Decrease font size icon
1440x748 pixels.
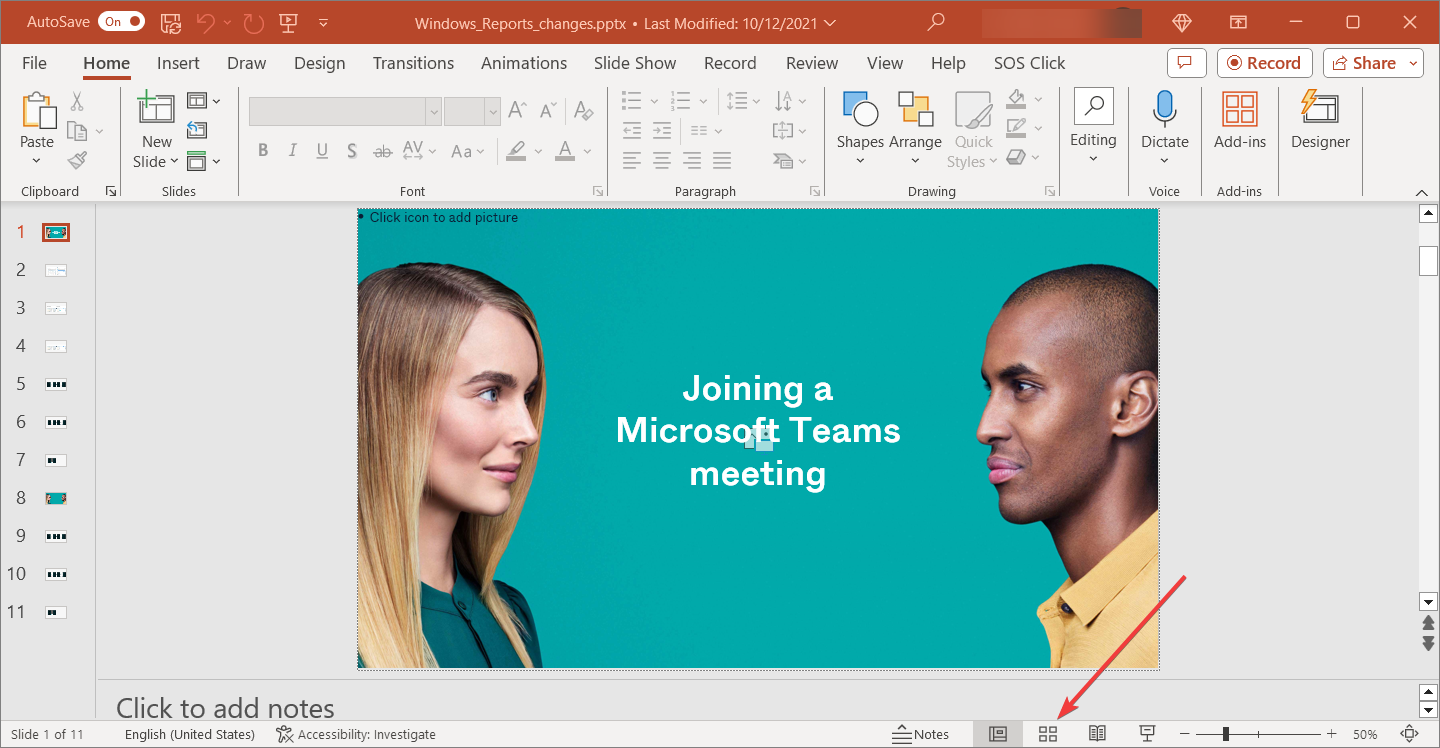click(547, 110)
